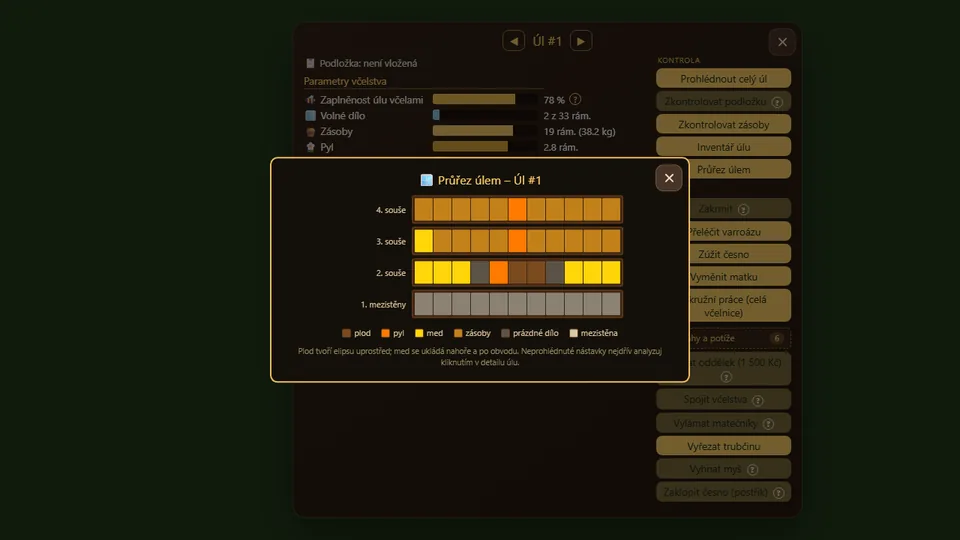Select the orange pollen frame in 3. souše
This screenshot has width=960, height=540.
[x=517, y=241]
